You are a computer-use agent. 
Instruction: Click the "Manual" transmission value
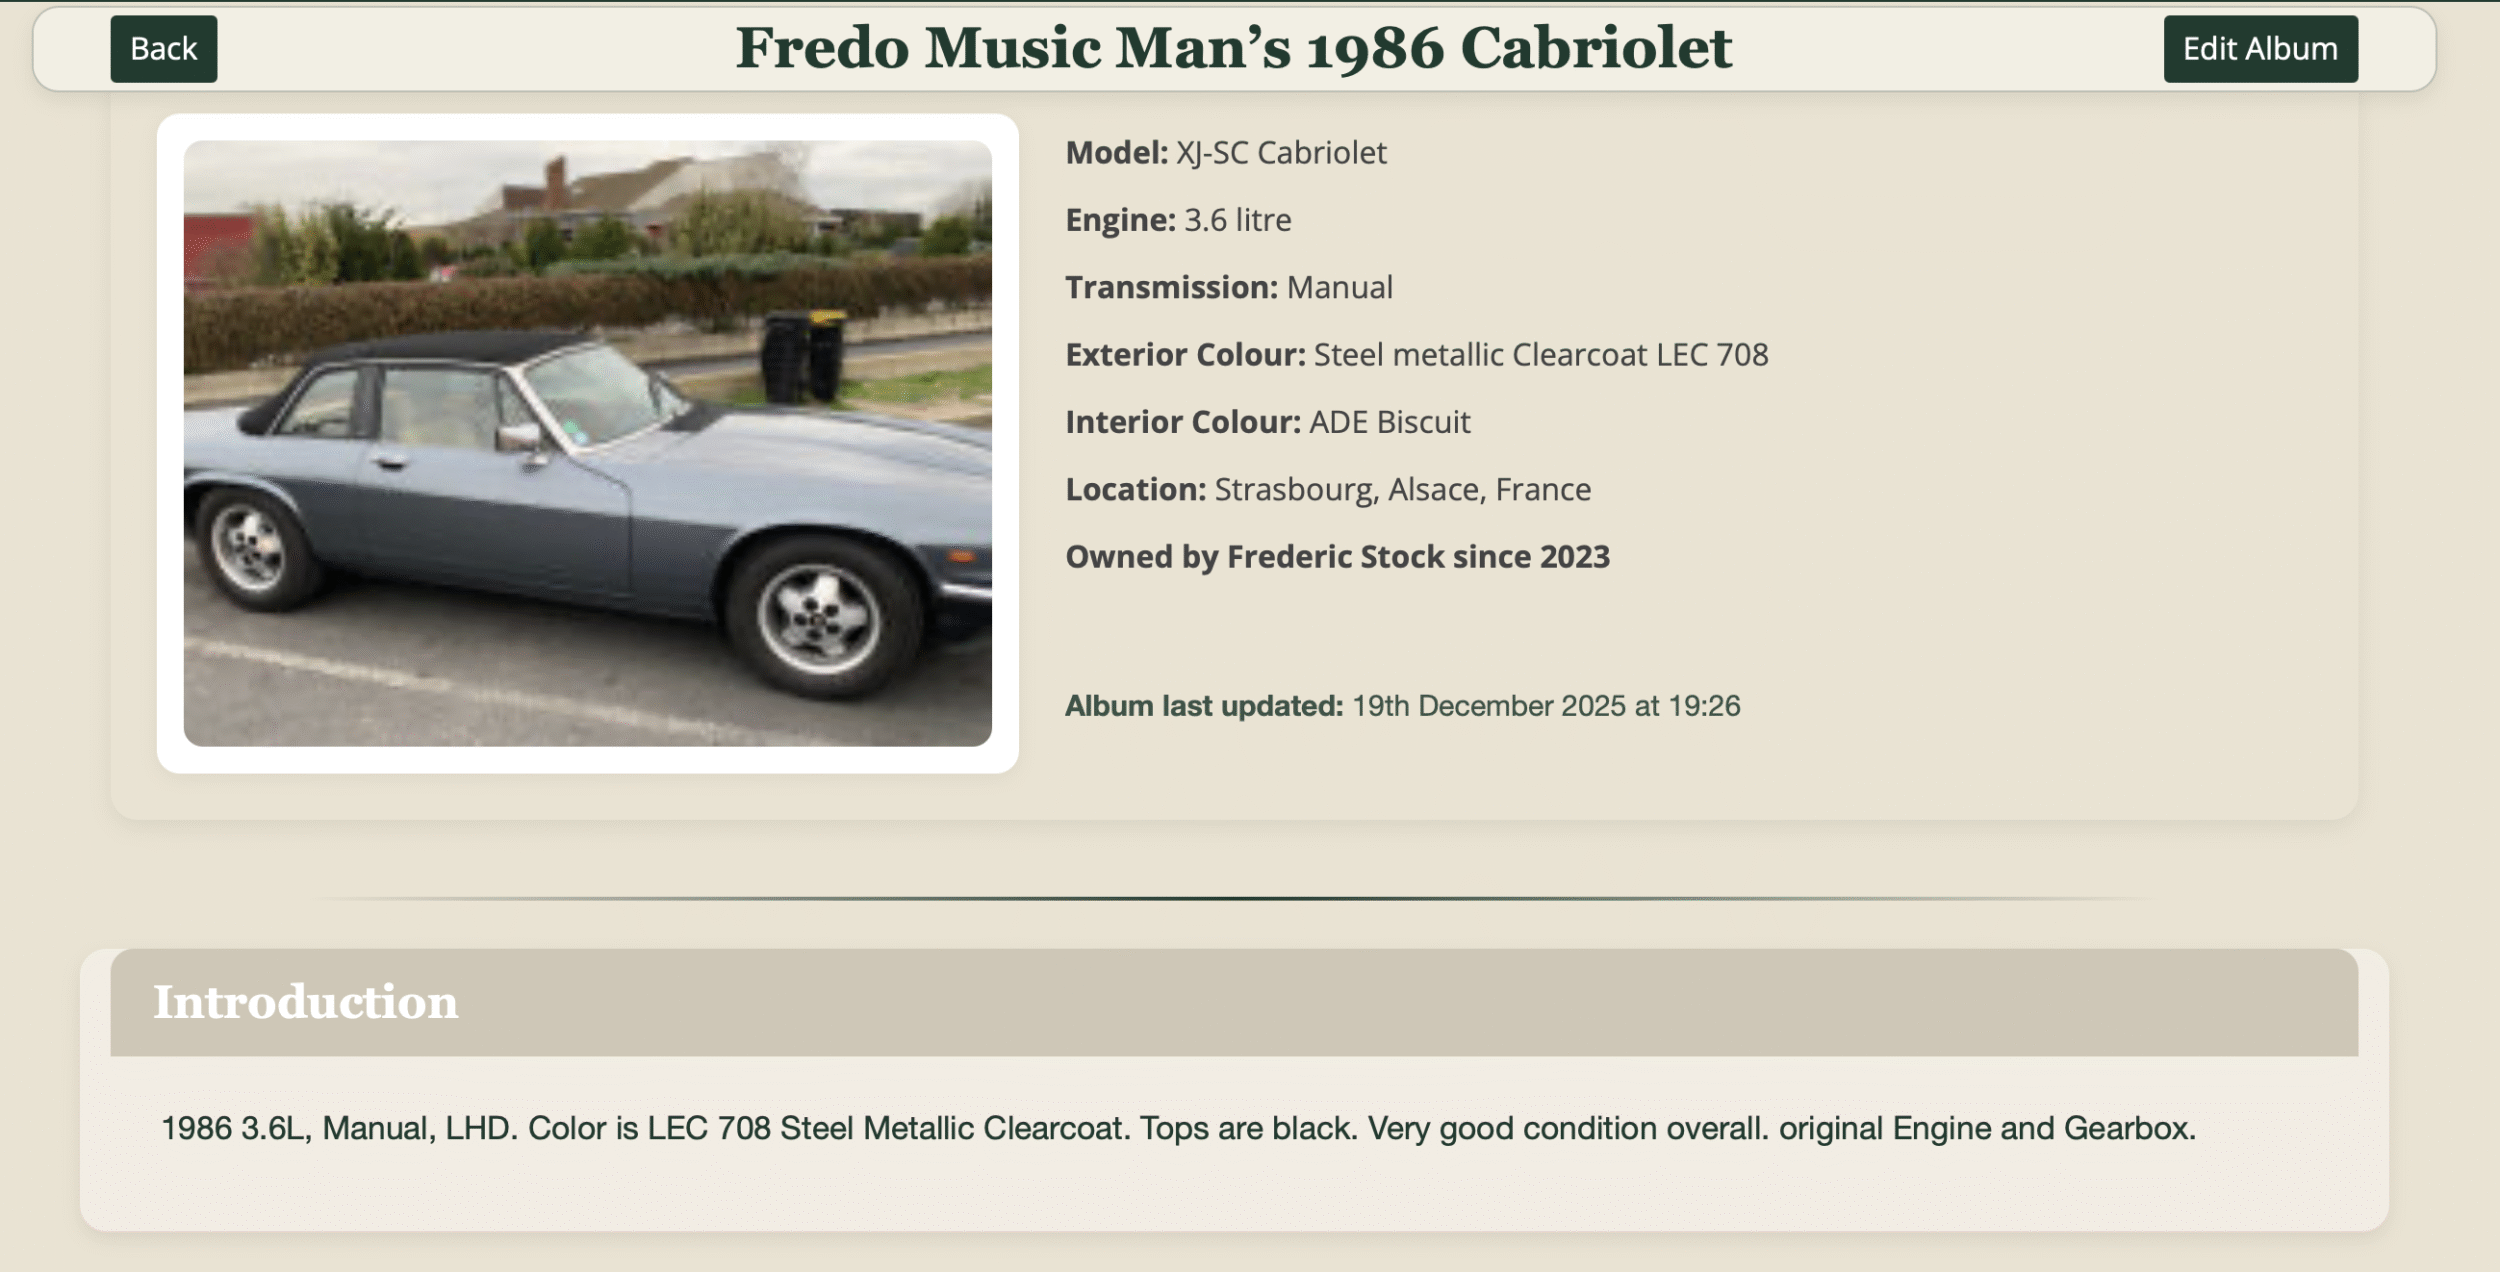(x=1339, y=288)
